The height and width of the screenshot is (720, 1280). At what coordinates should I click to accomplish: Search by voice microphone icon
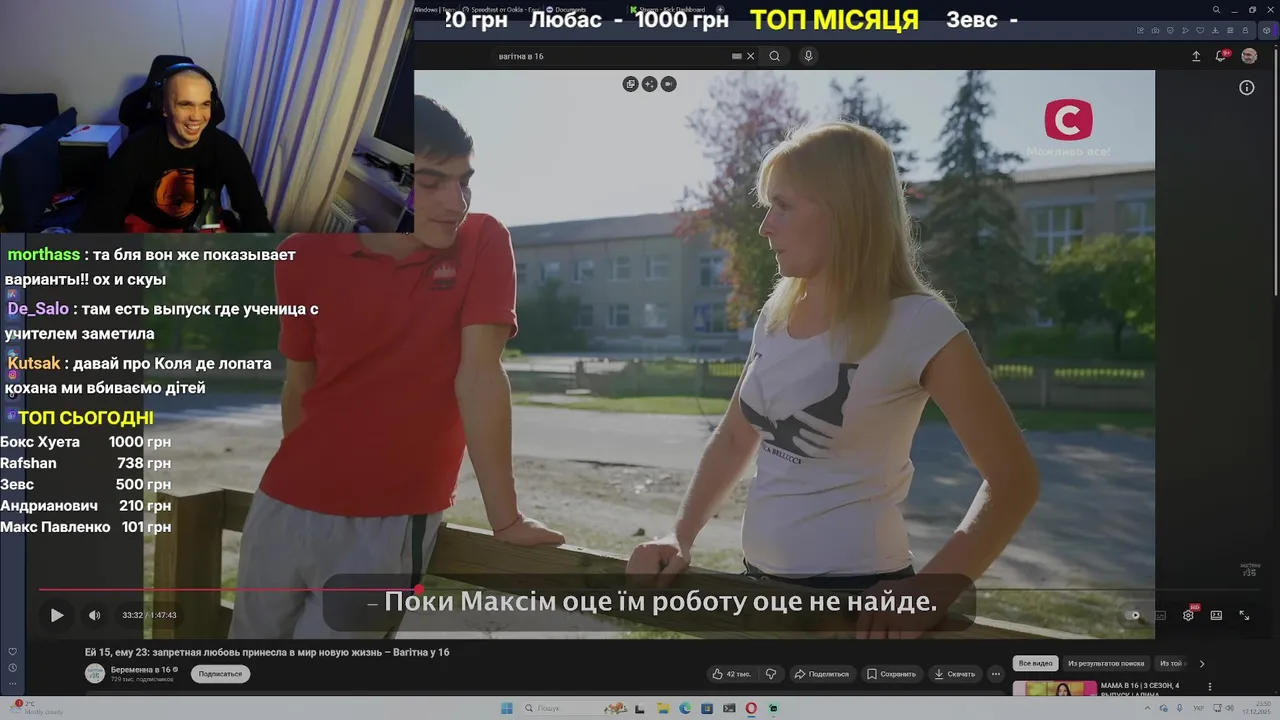[x=808, y=56]
